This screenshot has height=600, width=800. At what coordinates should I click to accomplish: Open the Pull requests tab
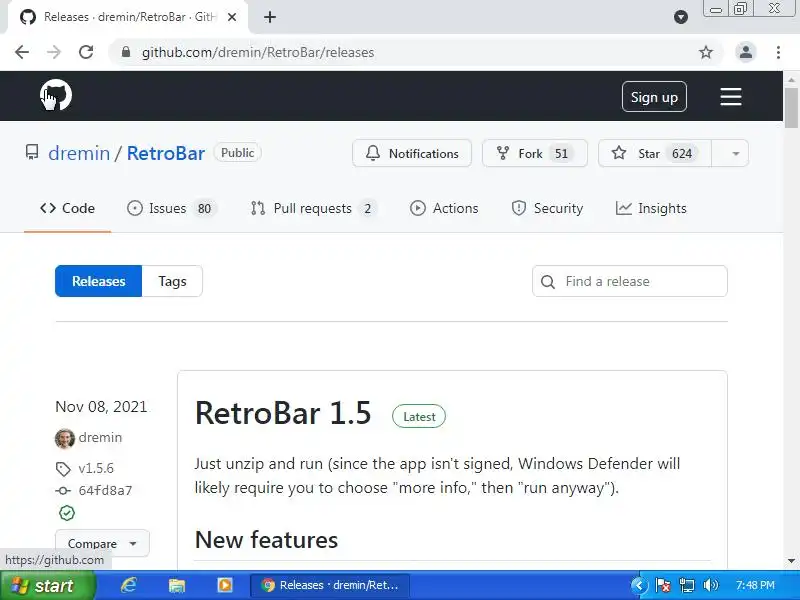(314, 208)
